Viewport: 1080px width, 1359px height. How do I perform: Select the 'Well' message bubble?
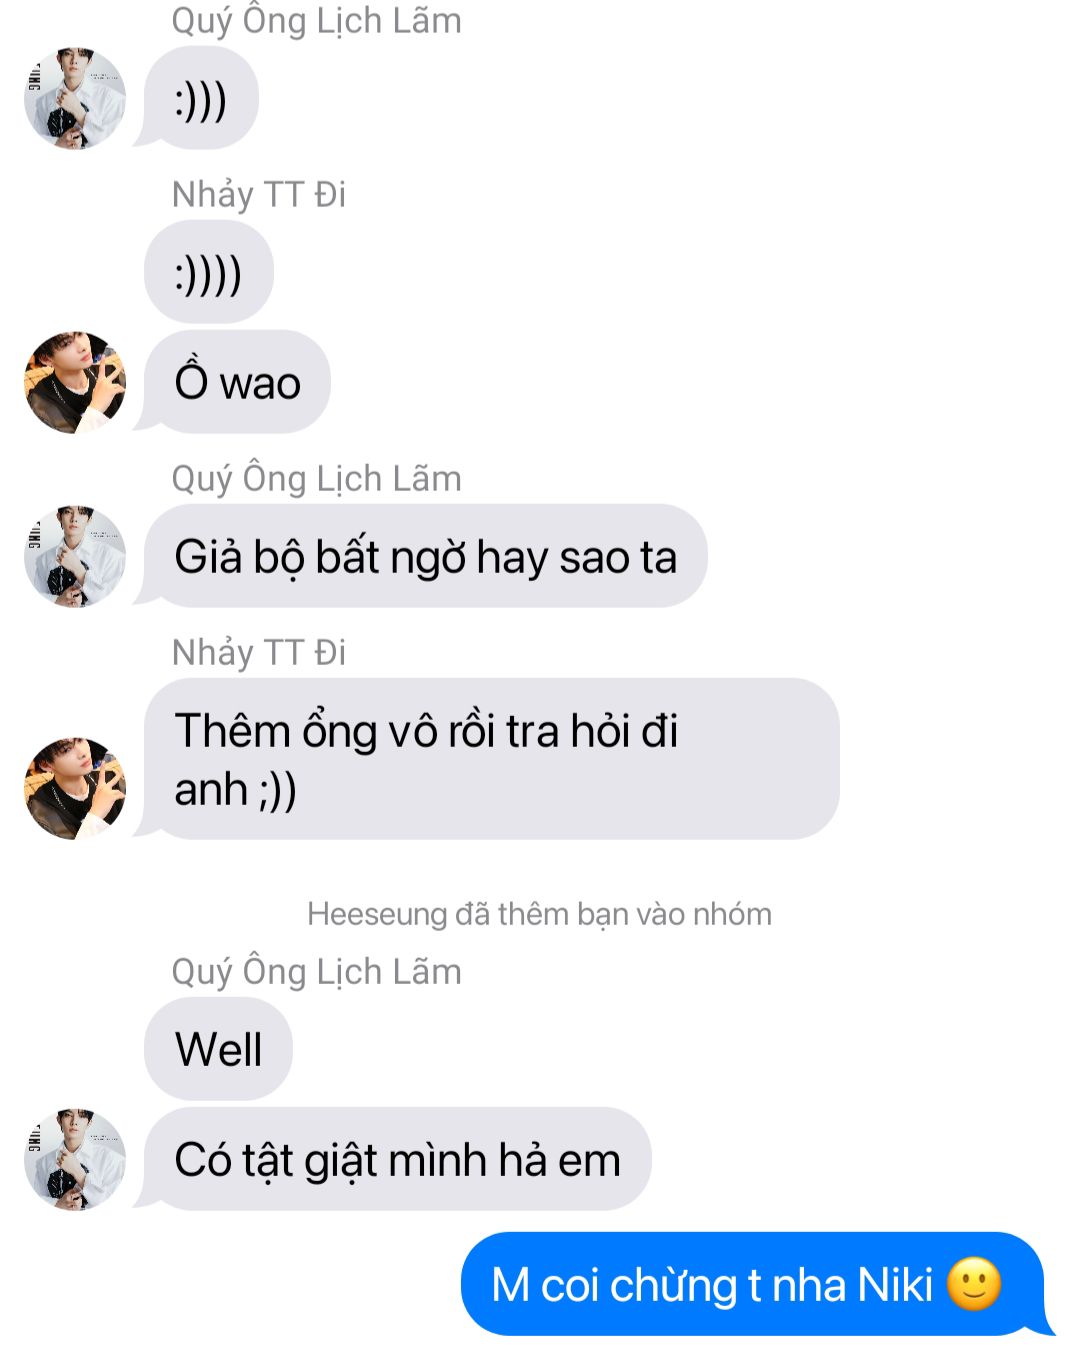[218, 1049]
